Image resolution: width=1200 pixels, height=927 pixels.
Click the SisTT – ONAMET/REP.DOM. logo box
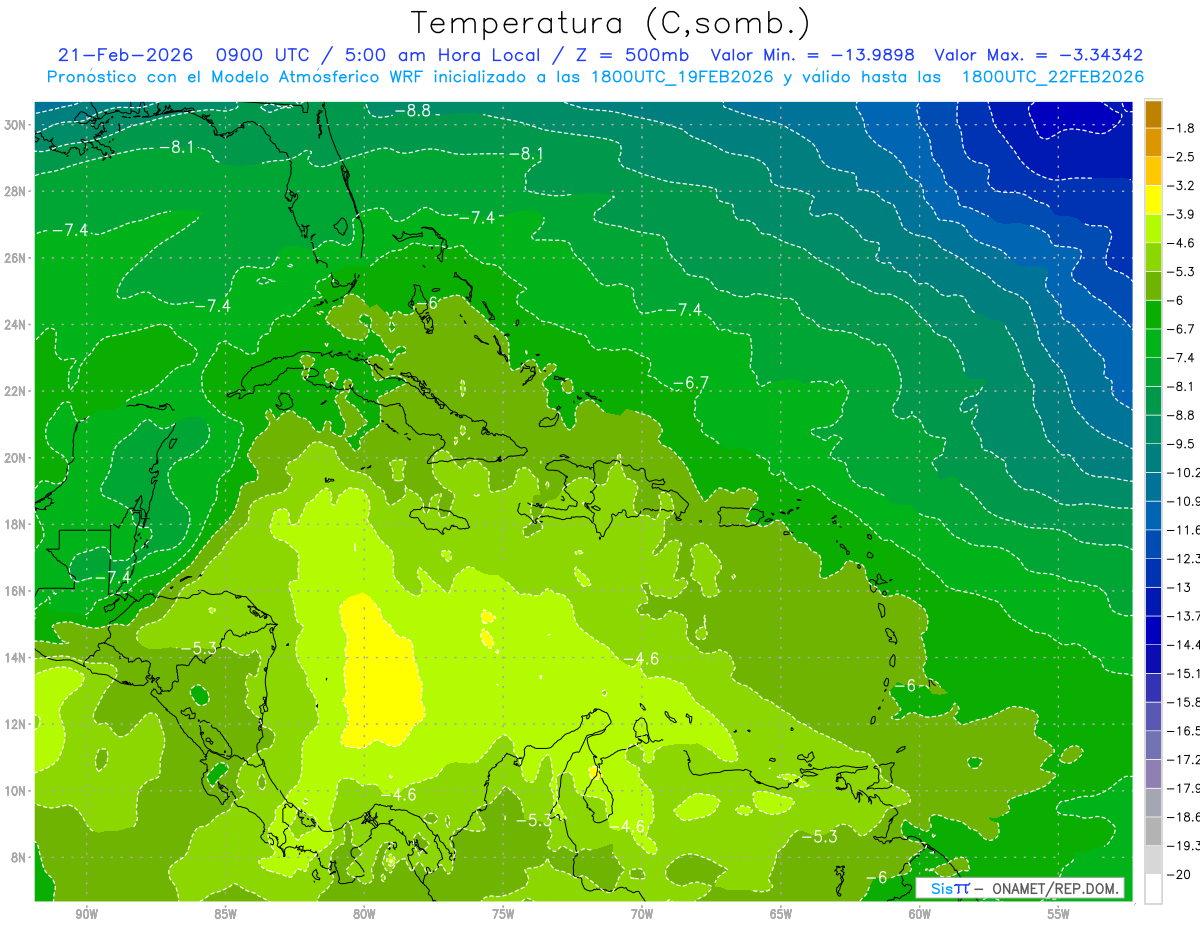(1019, 888)
